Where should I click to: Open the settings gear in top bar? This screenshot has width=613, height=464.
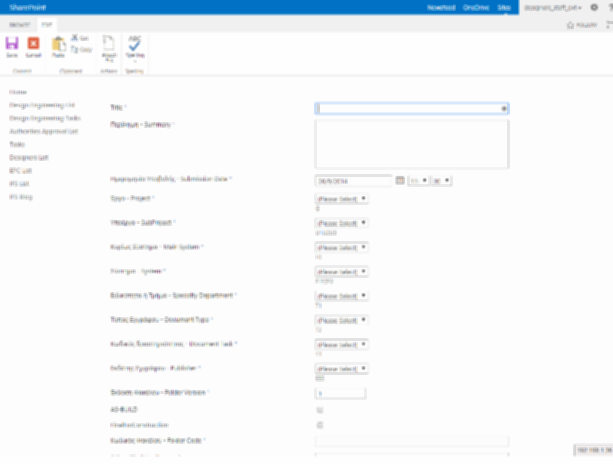click(593, 6)
